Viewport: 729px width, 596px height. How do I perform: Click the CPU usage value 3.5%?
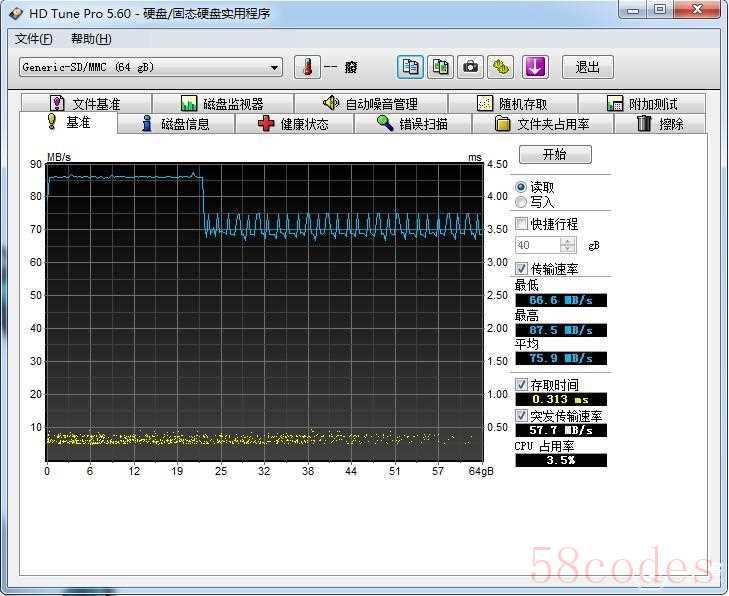pos(561,461)
